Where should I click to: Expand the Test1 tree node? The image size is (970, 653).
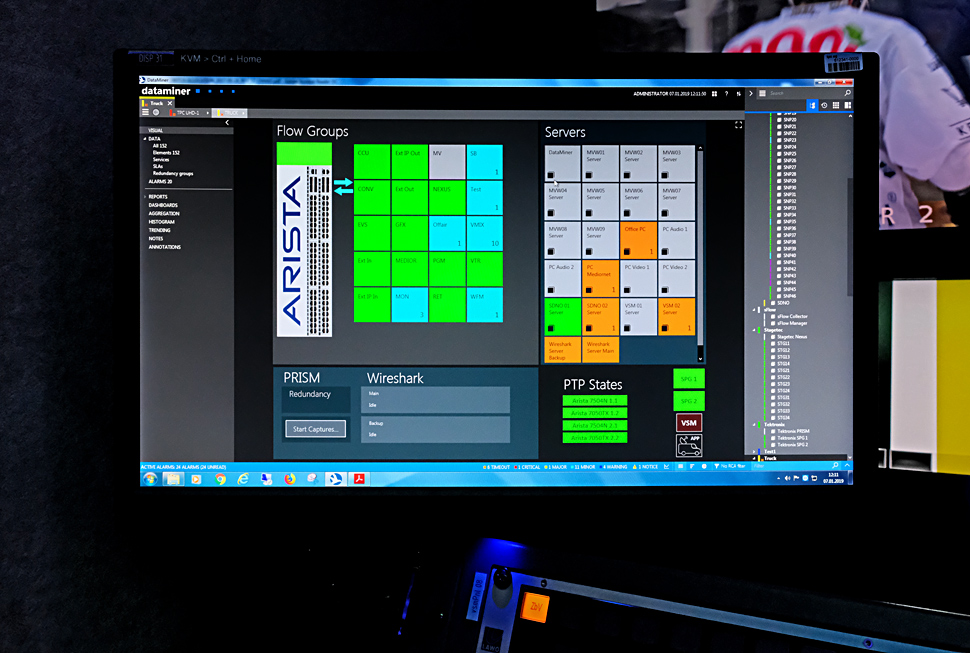[754, 452]
